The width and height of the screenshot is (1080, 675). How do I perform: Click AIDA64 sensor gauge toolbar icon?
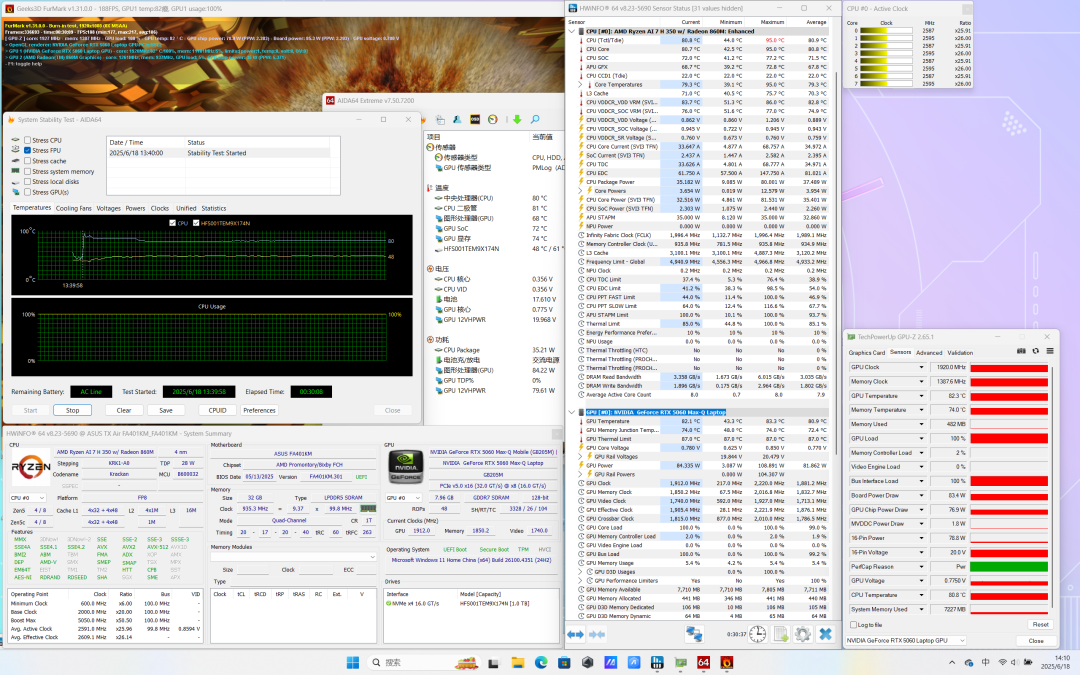[492, 120]
